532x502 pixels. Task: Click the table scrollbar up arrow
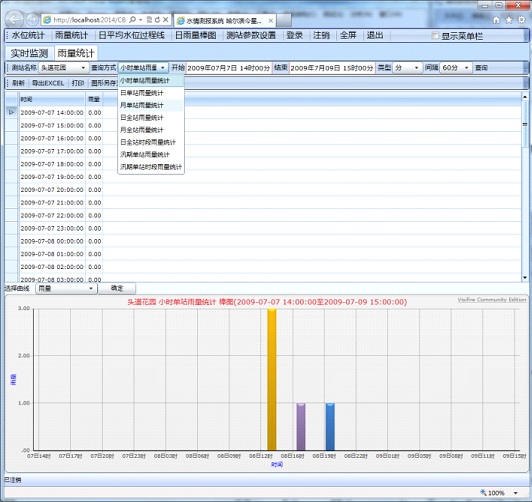pos(525,97)
